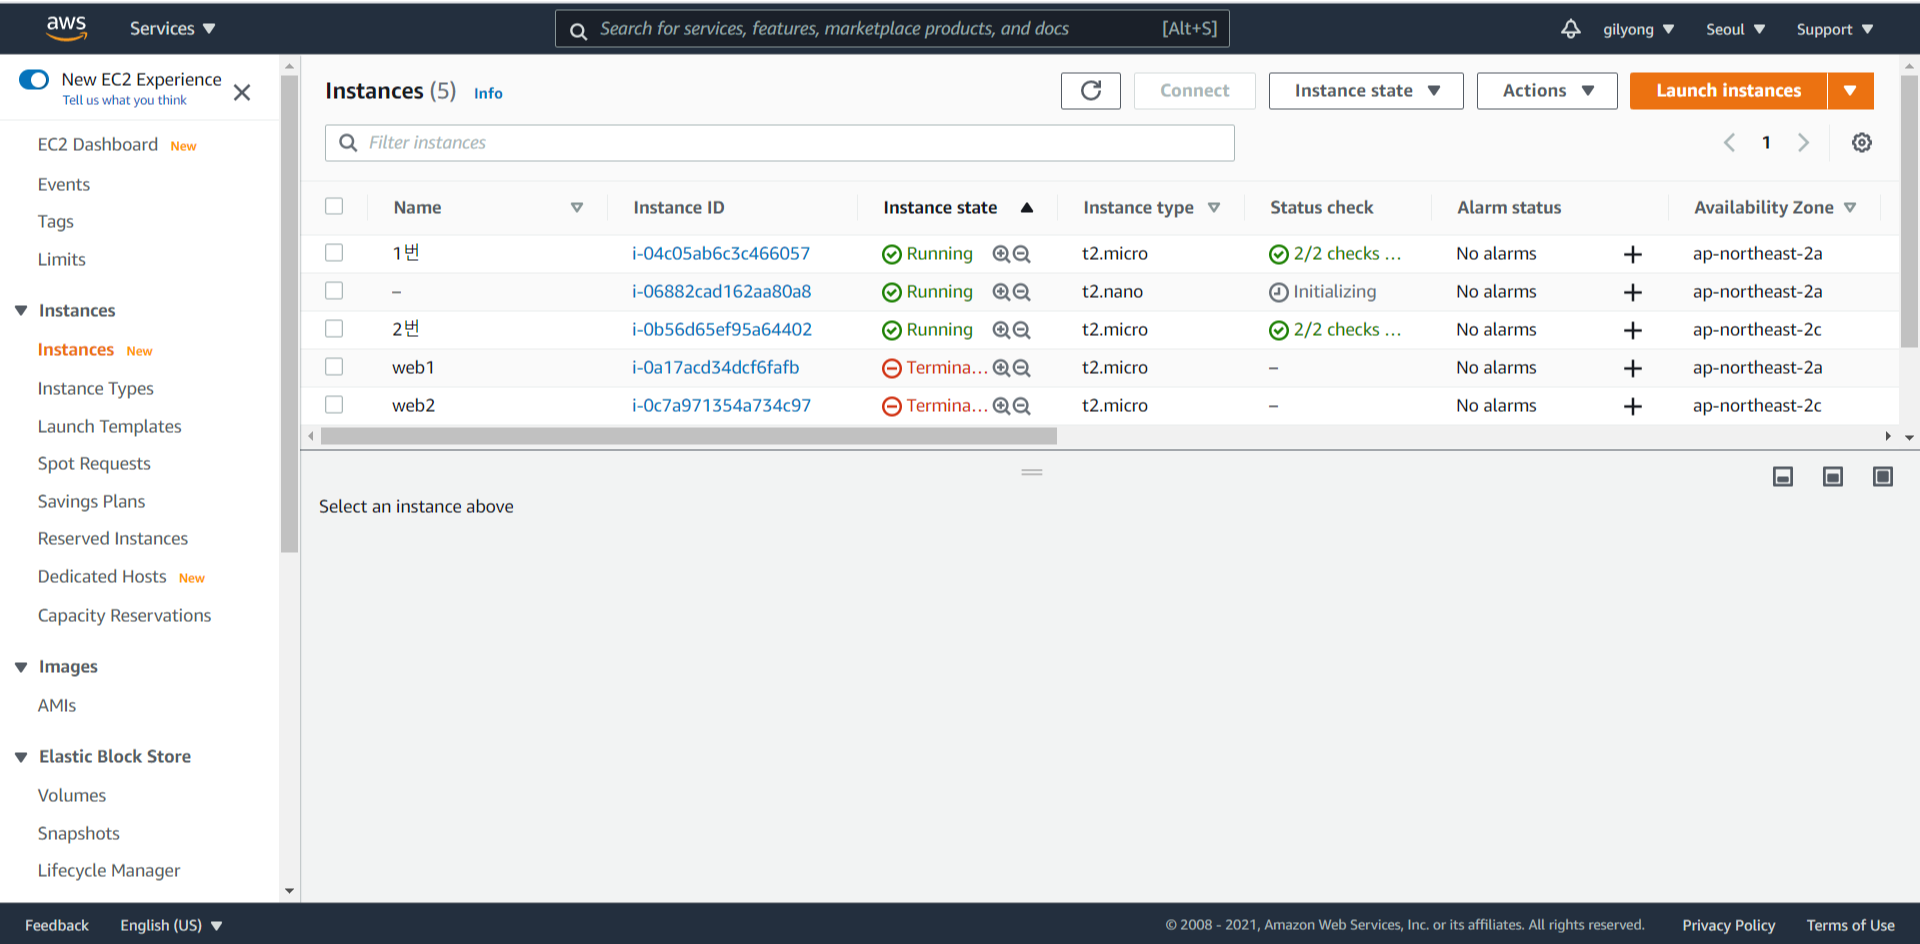
Task: Select checkbox for unnamed t2.nano instance
Action: 334,291
